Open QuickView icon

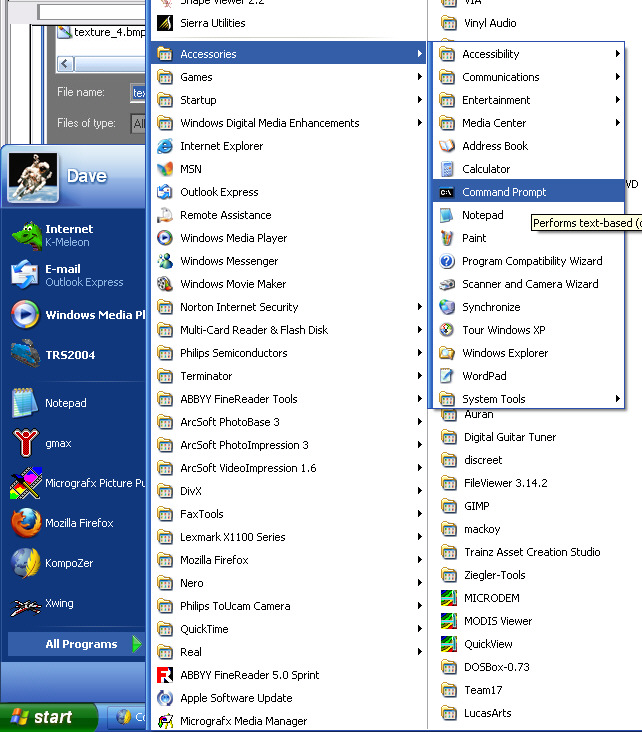coord(449,644)
